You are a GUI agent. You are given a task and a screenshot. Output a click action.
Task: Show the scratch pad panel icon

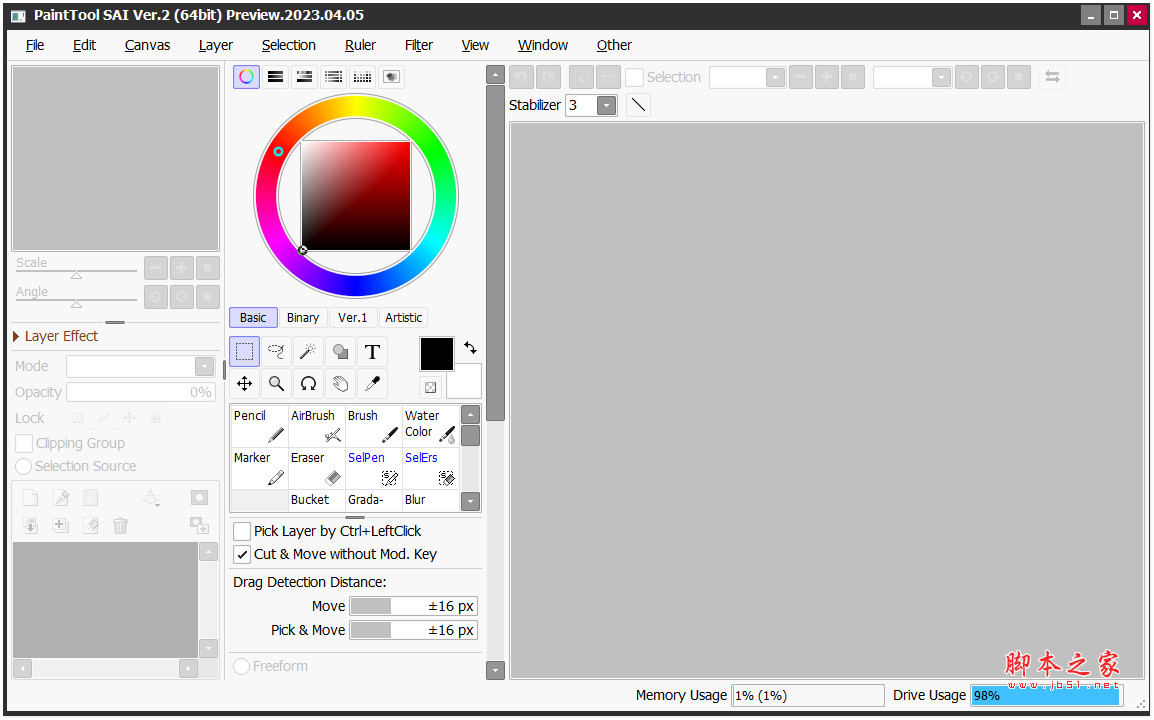click(x=392, y=77)
